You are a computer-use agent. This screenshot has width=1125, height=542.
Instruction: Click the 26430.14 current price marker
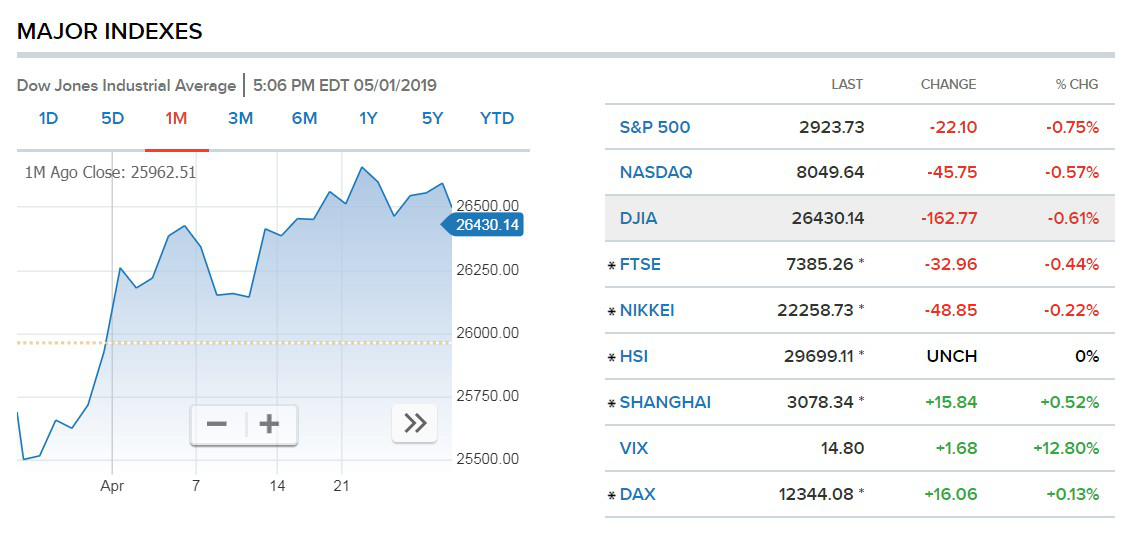[486, 225]
